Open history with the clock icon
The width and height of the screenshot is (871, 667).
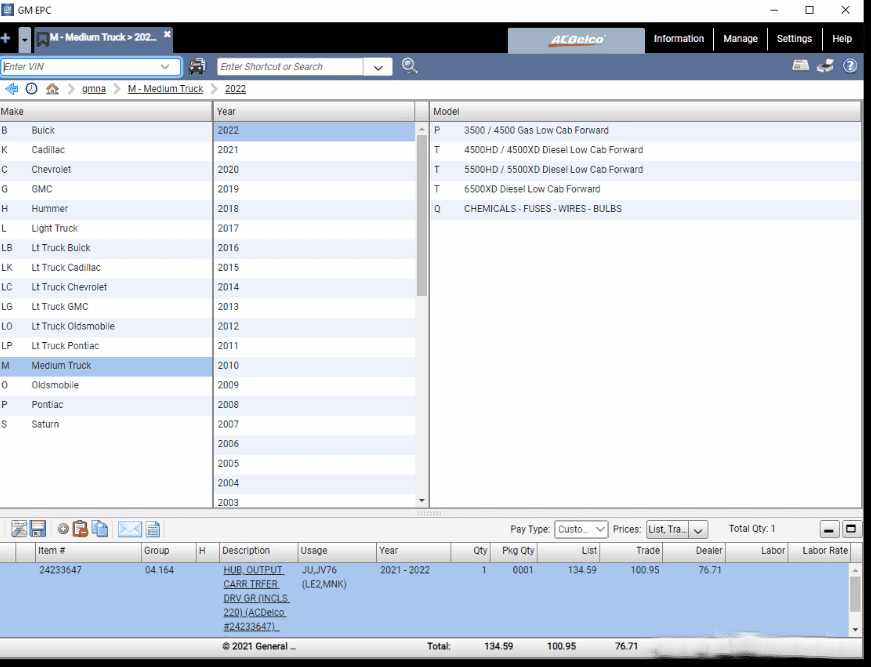pyautogui.click(x=32, y=89)
